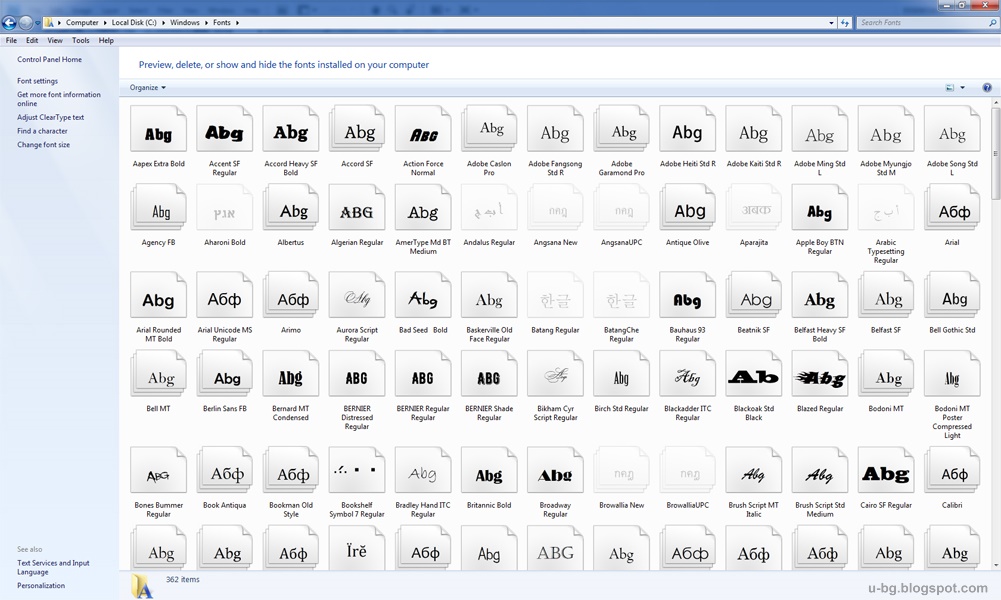
Task: Select the Bones Bummer Regular font icon
Action: 158,470
